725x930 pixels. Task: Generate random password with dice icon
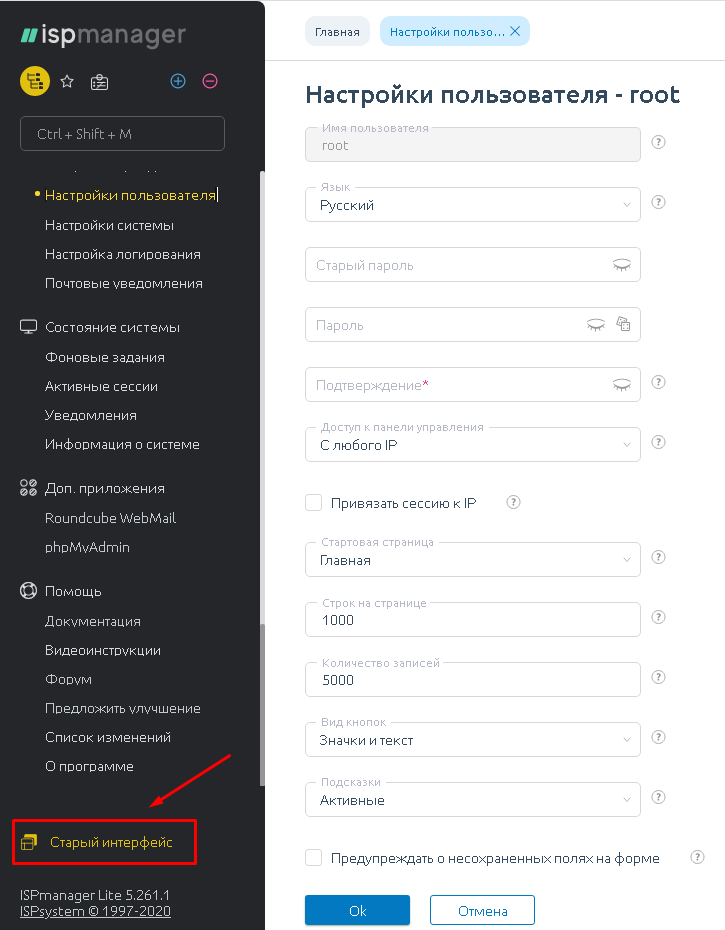click(623, 324)
